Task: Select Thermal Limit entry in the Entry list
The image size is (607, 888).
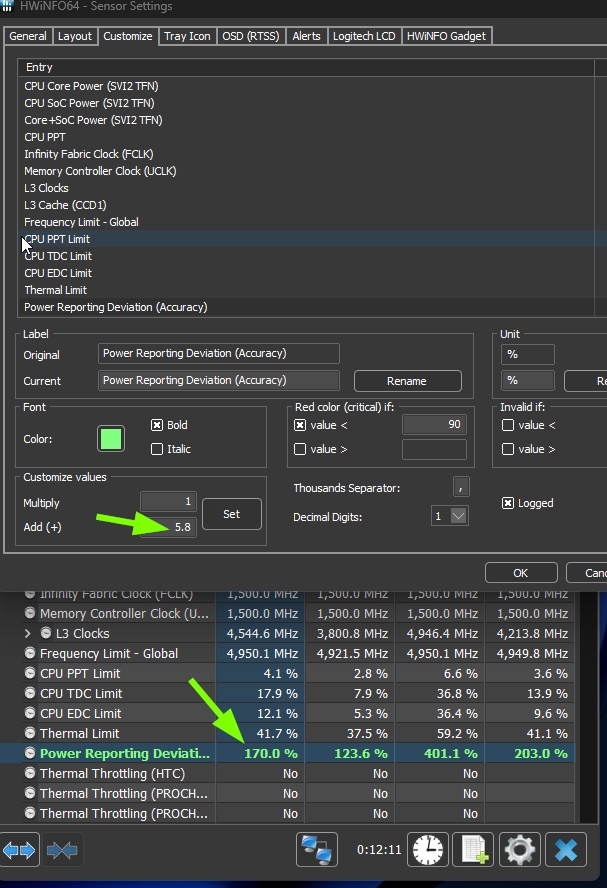Action: tap(55, 290)
